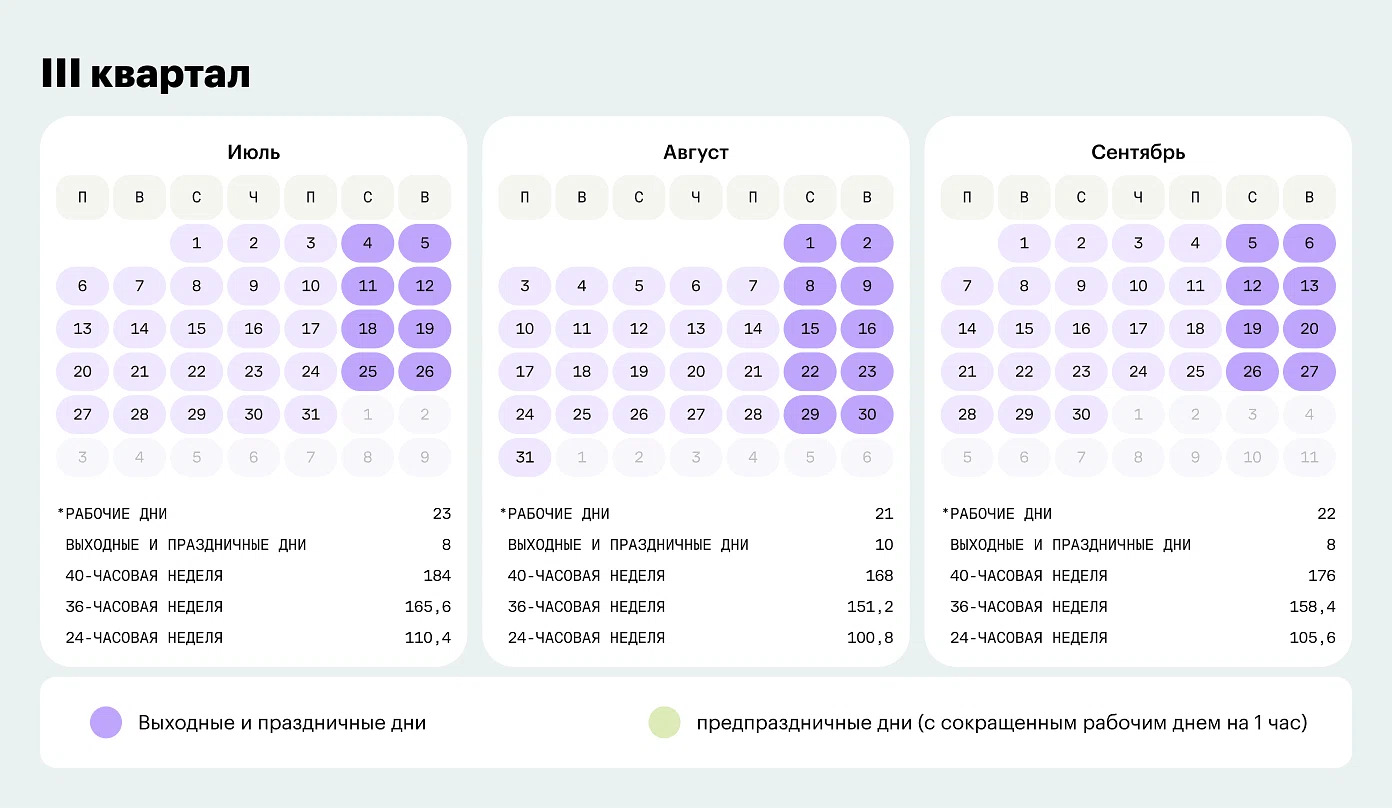This screenshot has height=808, width=1392.
Task: Click the green pre-holiday legend circle
Action: 664,722
